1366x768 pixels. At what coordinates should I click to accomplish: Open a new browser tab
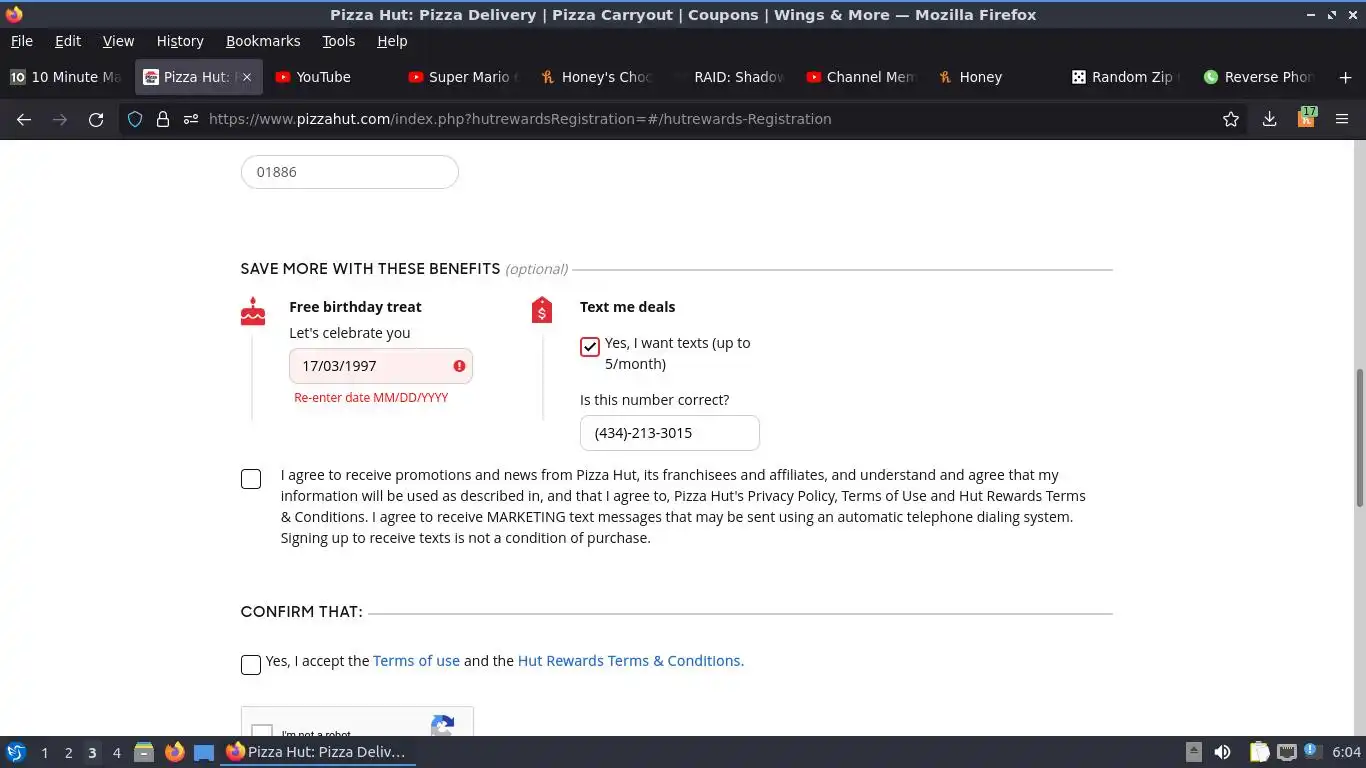point(1345,77)
